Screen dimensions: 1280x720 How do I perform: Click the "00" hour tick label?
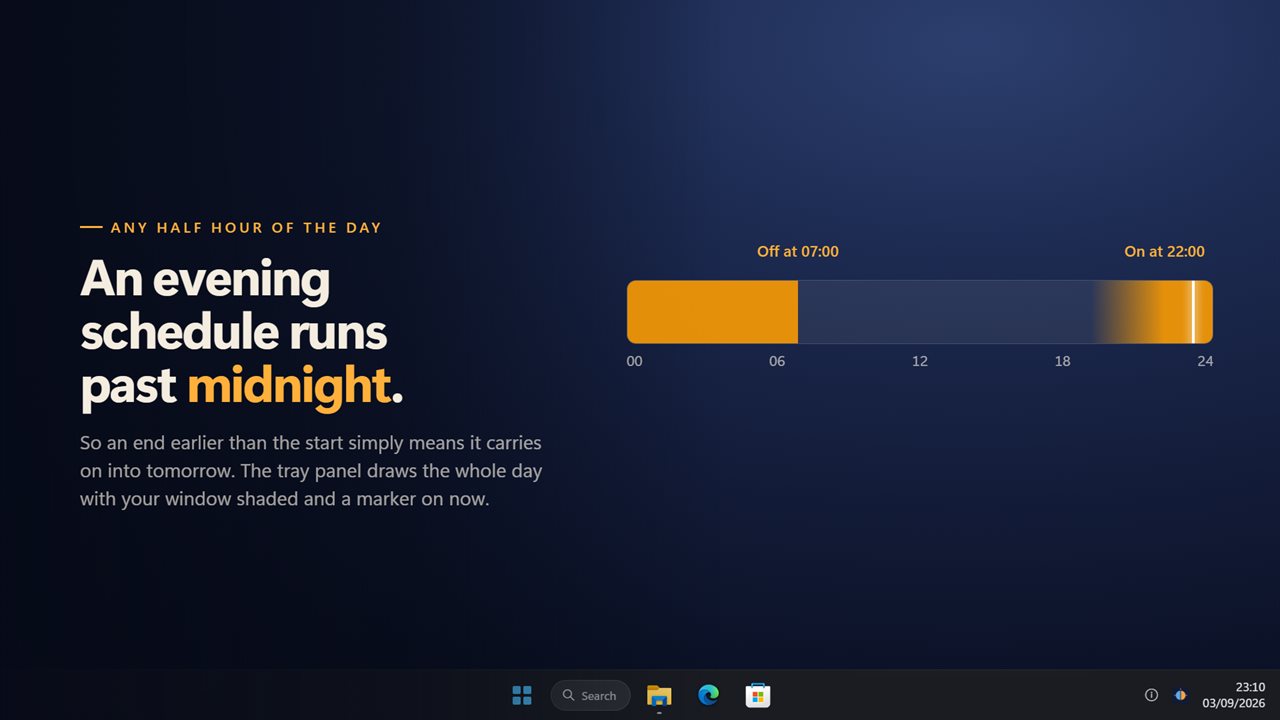click(635, 361)
